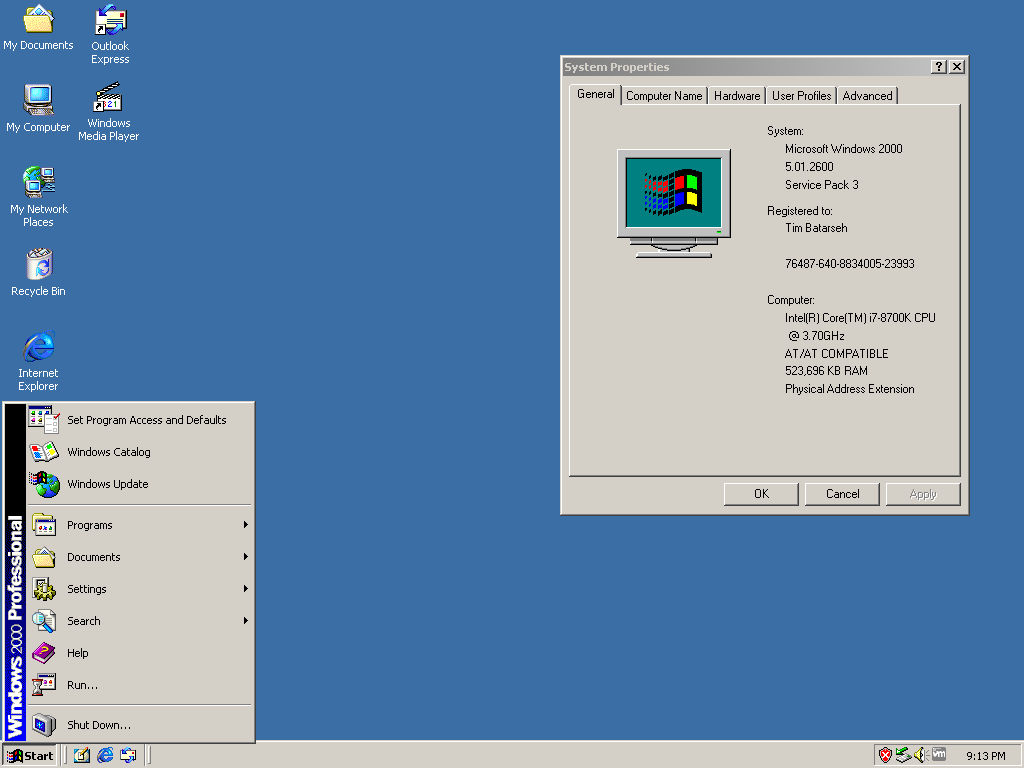
Task: Click the 'Tim Batarseh' registered name
Action: pyautogui.click(x=816, y=228)
